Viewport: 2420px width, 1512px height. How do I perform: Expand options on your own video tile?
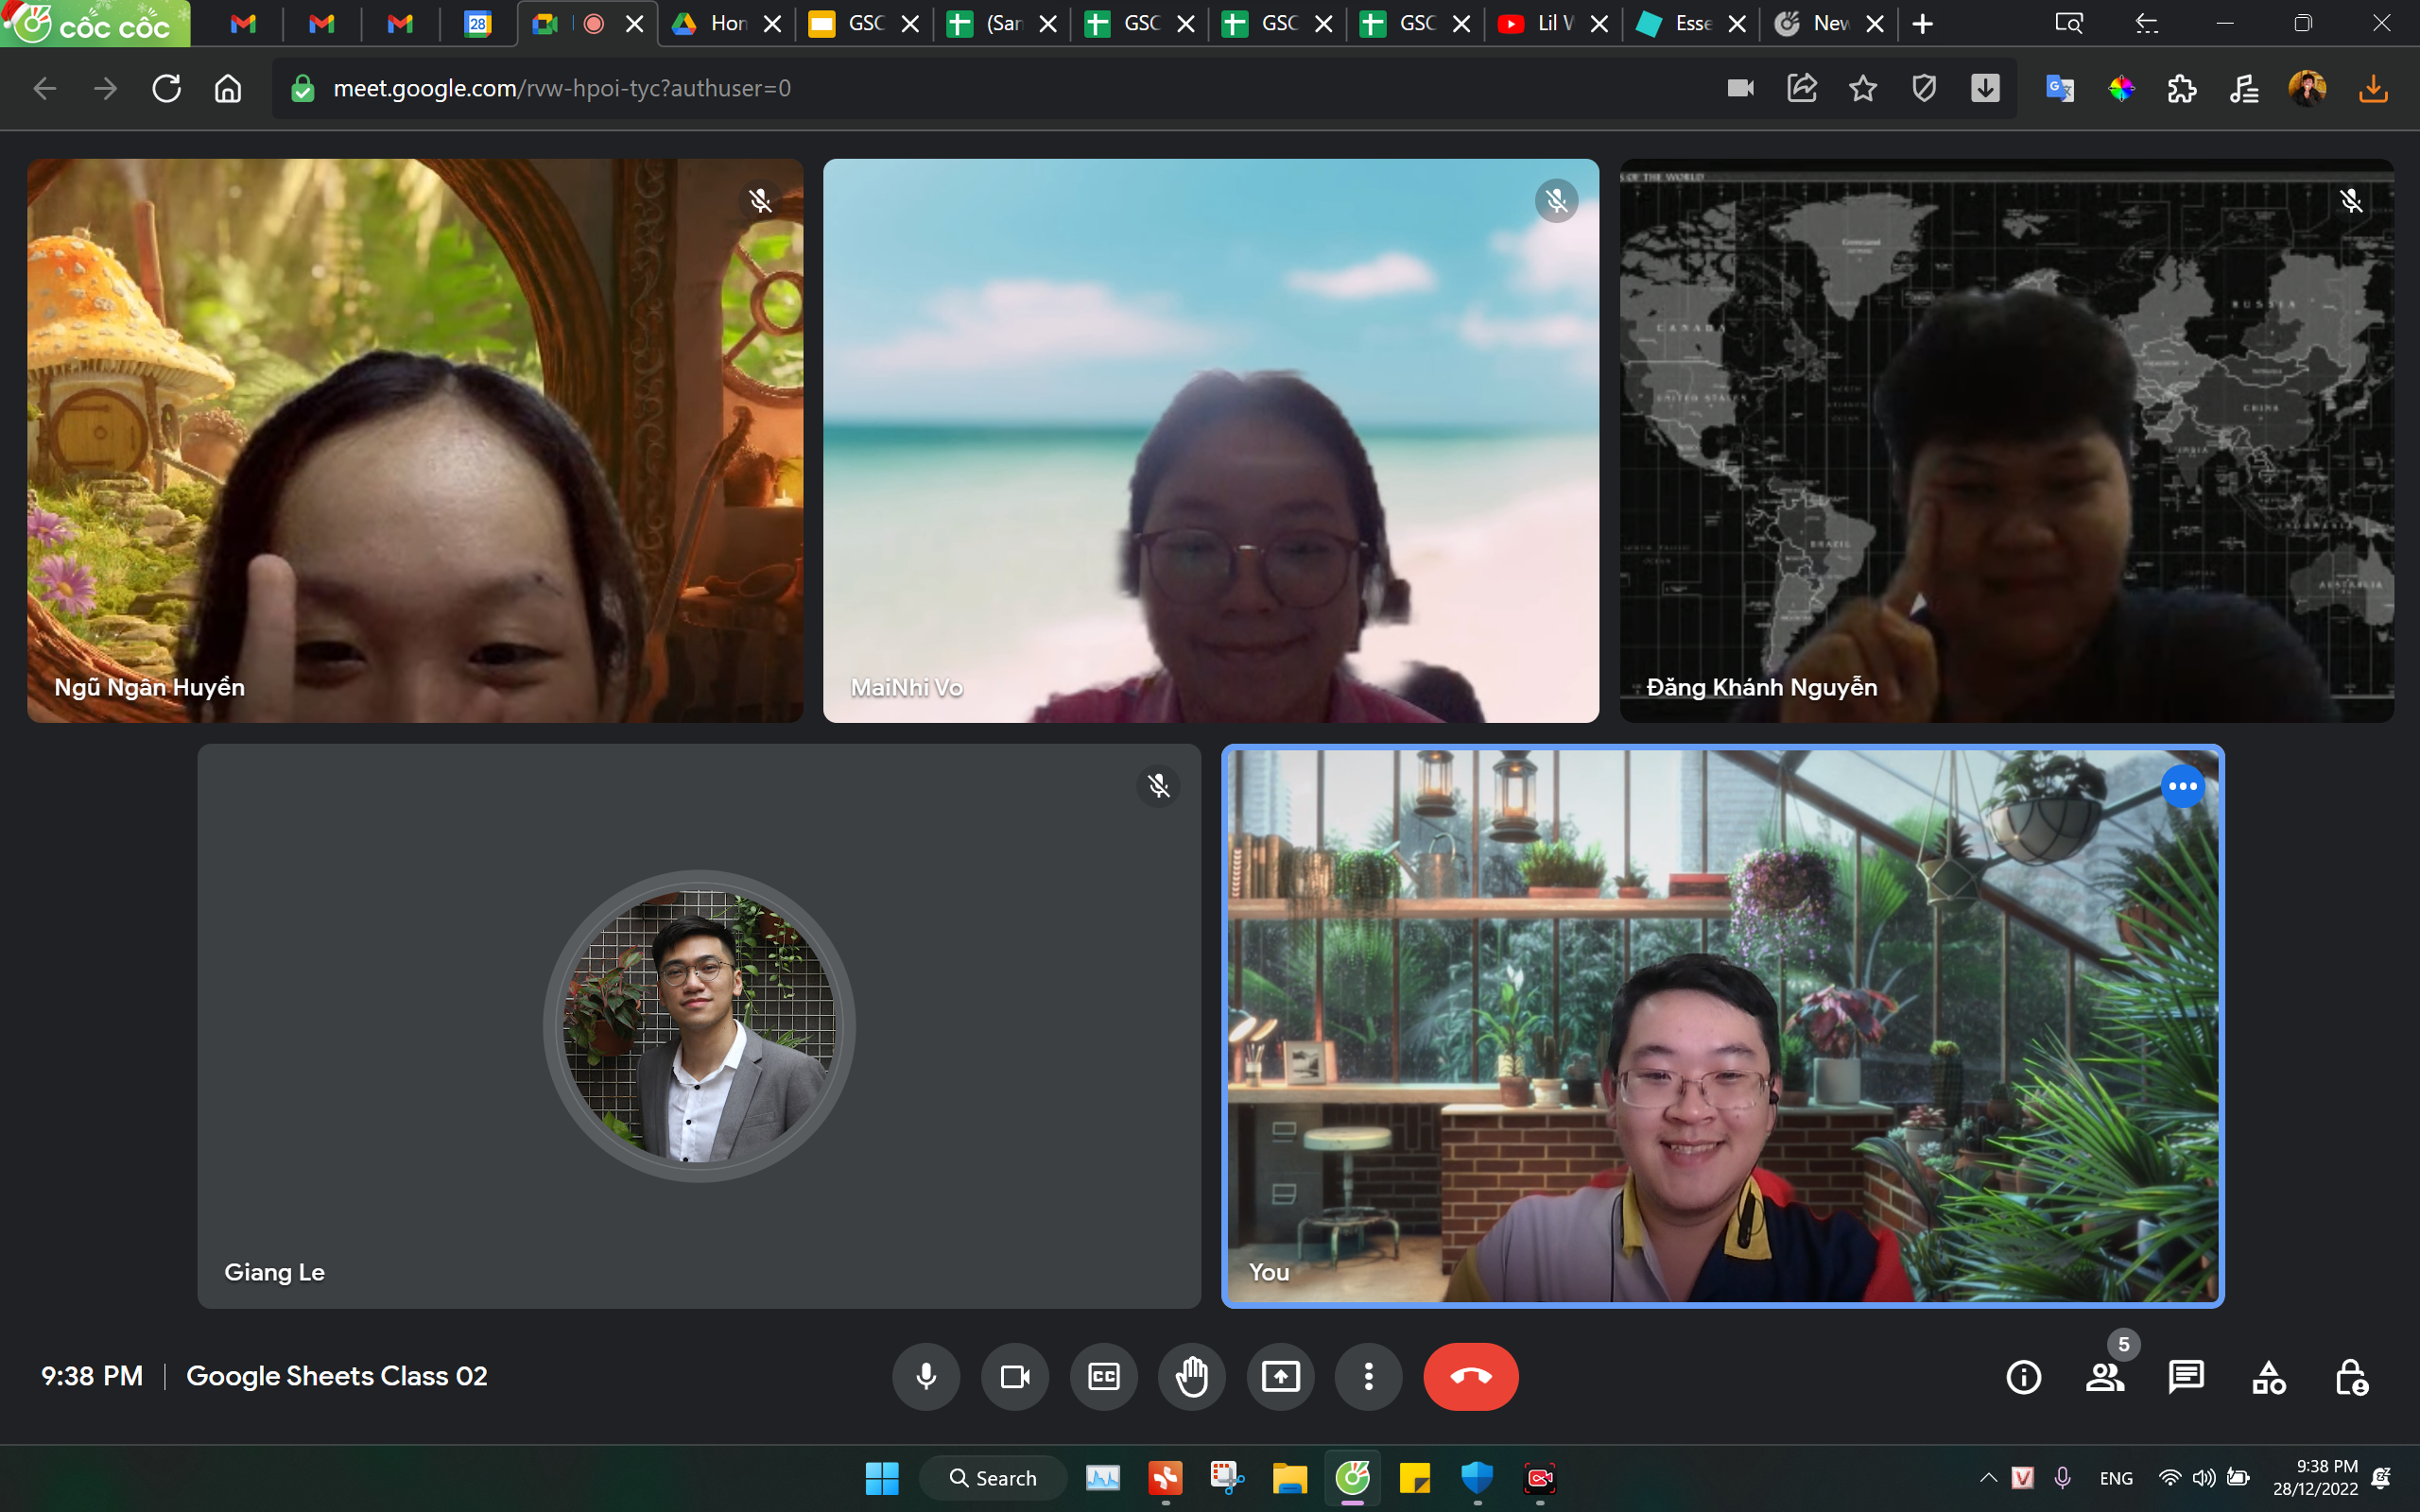coord(2182,787)
